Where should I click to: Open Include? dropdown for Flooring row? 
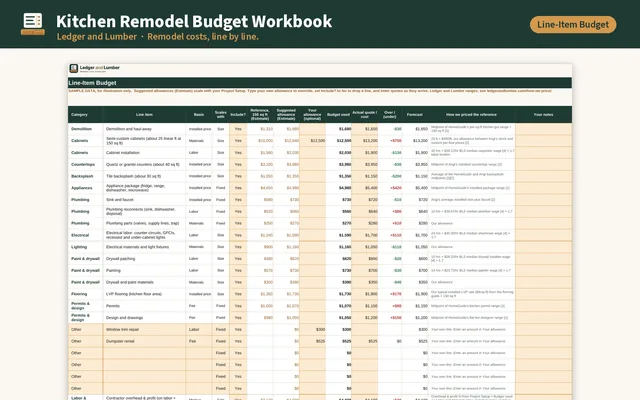238,294
